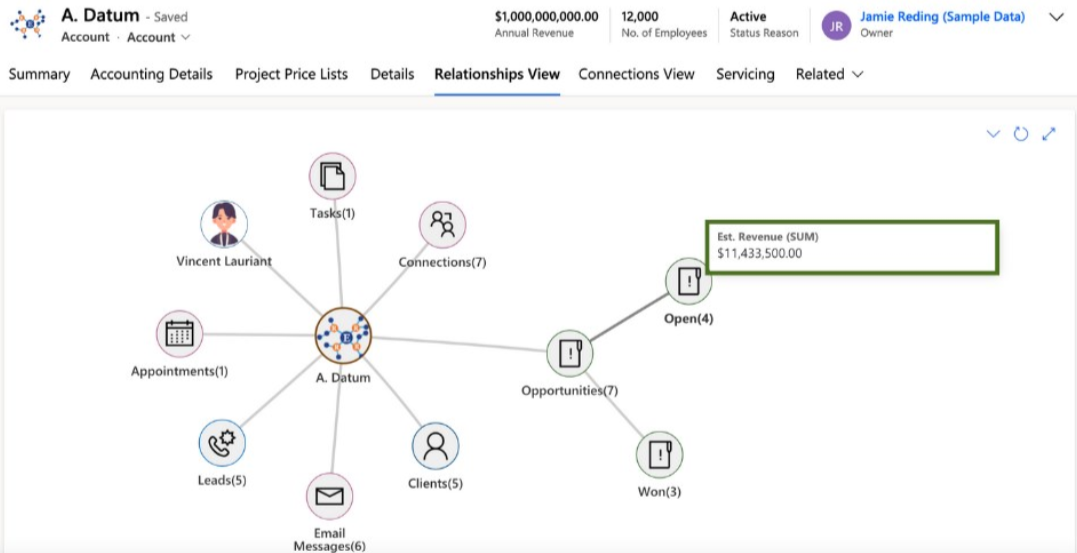Viewport: 1077px width, 553px height.
Task: Open Vincent Lauriant contact avatar
Action: point(224,225)
